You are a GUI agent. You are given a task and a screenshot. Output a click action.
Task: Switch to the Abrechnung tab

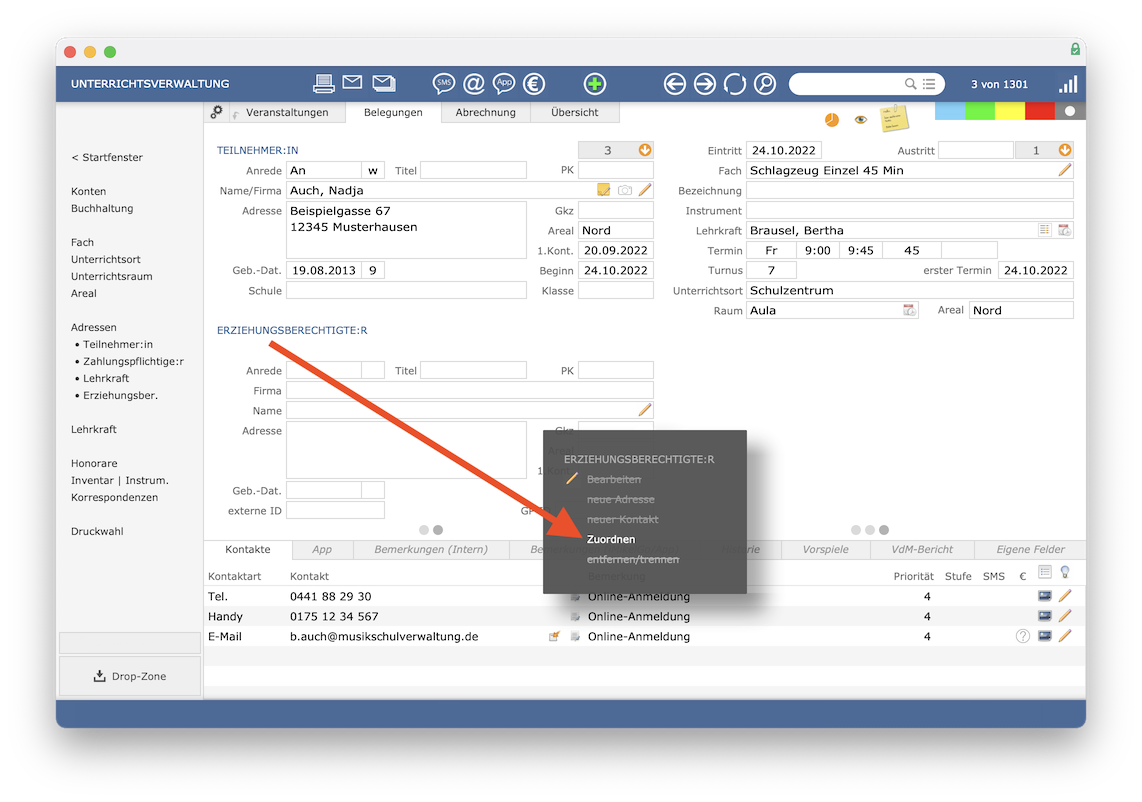click(x=486, y=112)
